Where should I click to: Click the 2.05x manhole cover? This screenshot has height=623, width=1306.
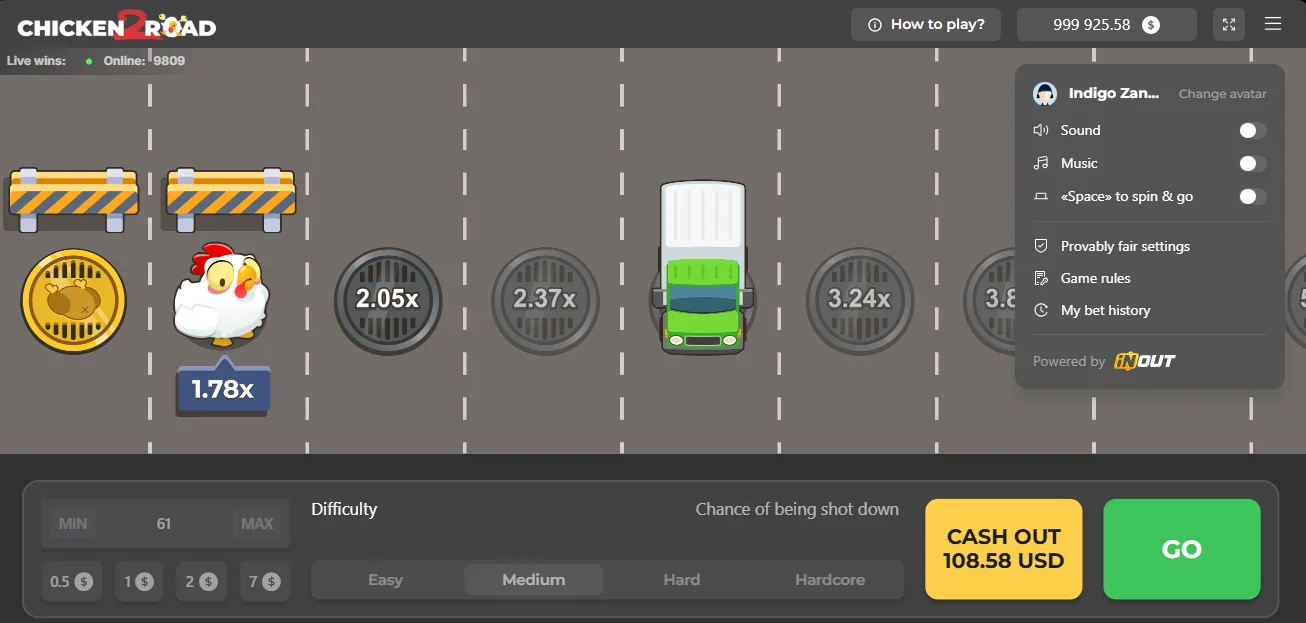pyautogui.click(x=388, y=299)
